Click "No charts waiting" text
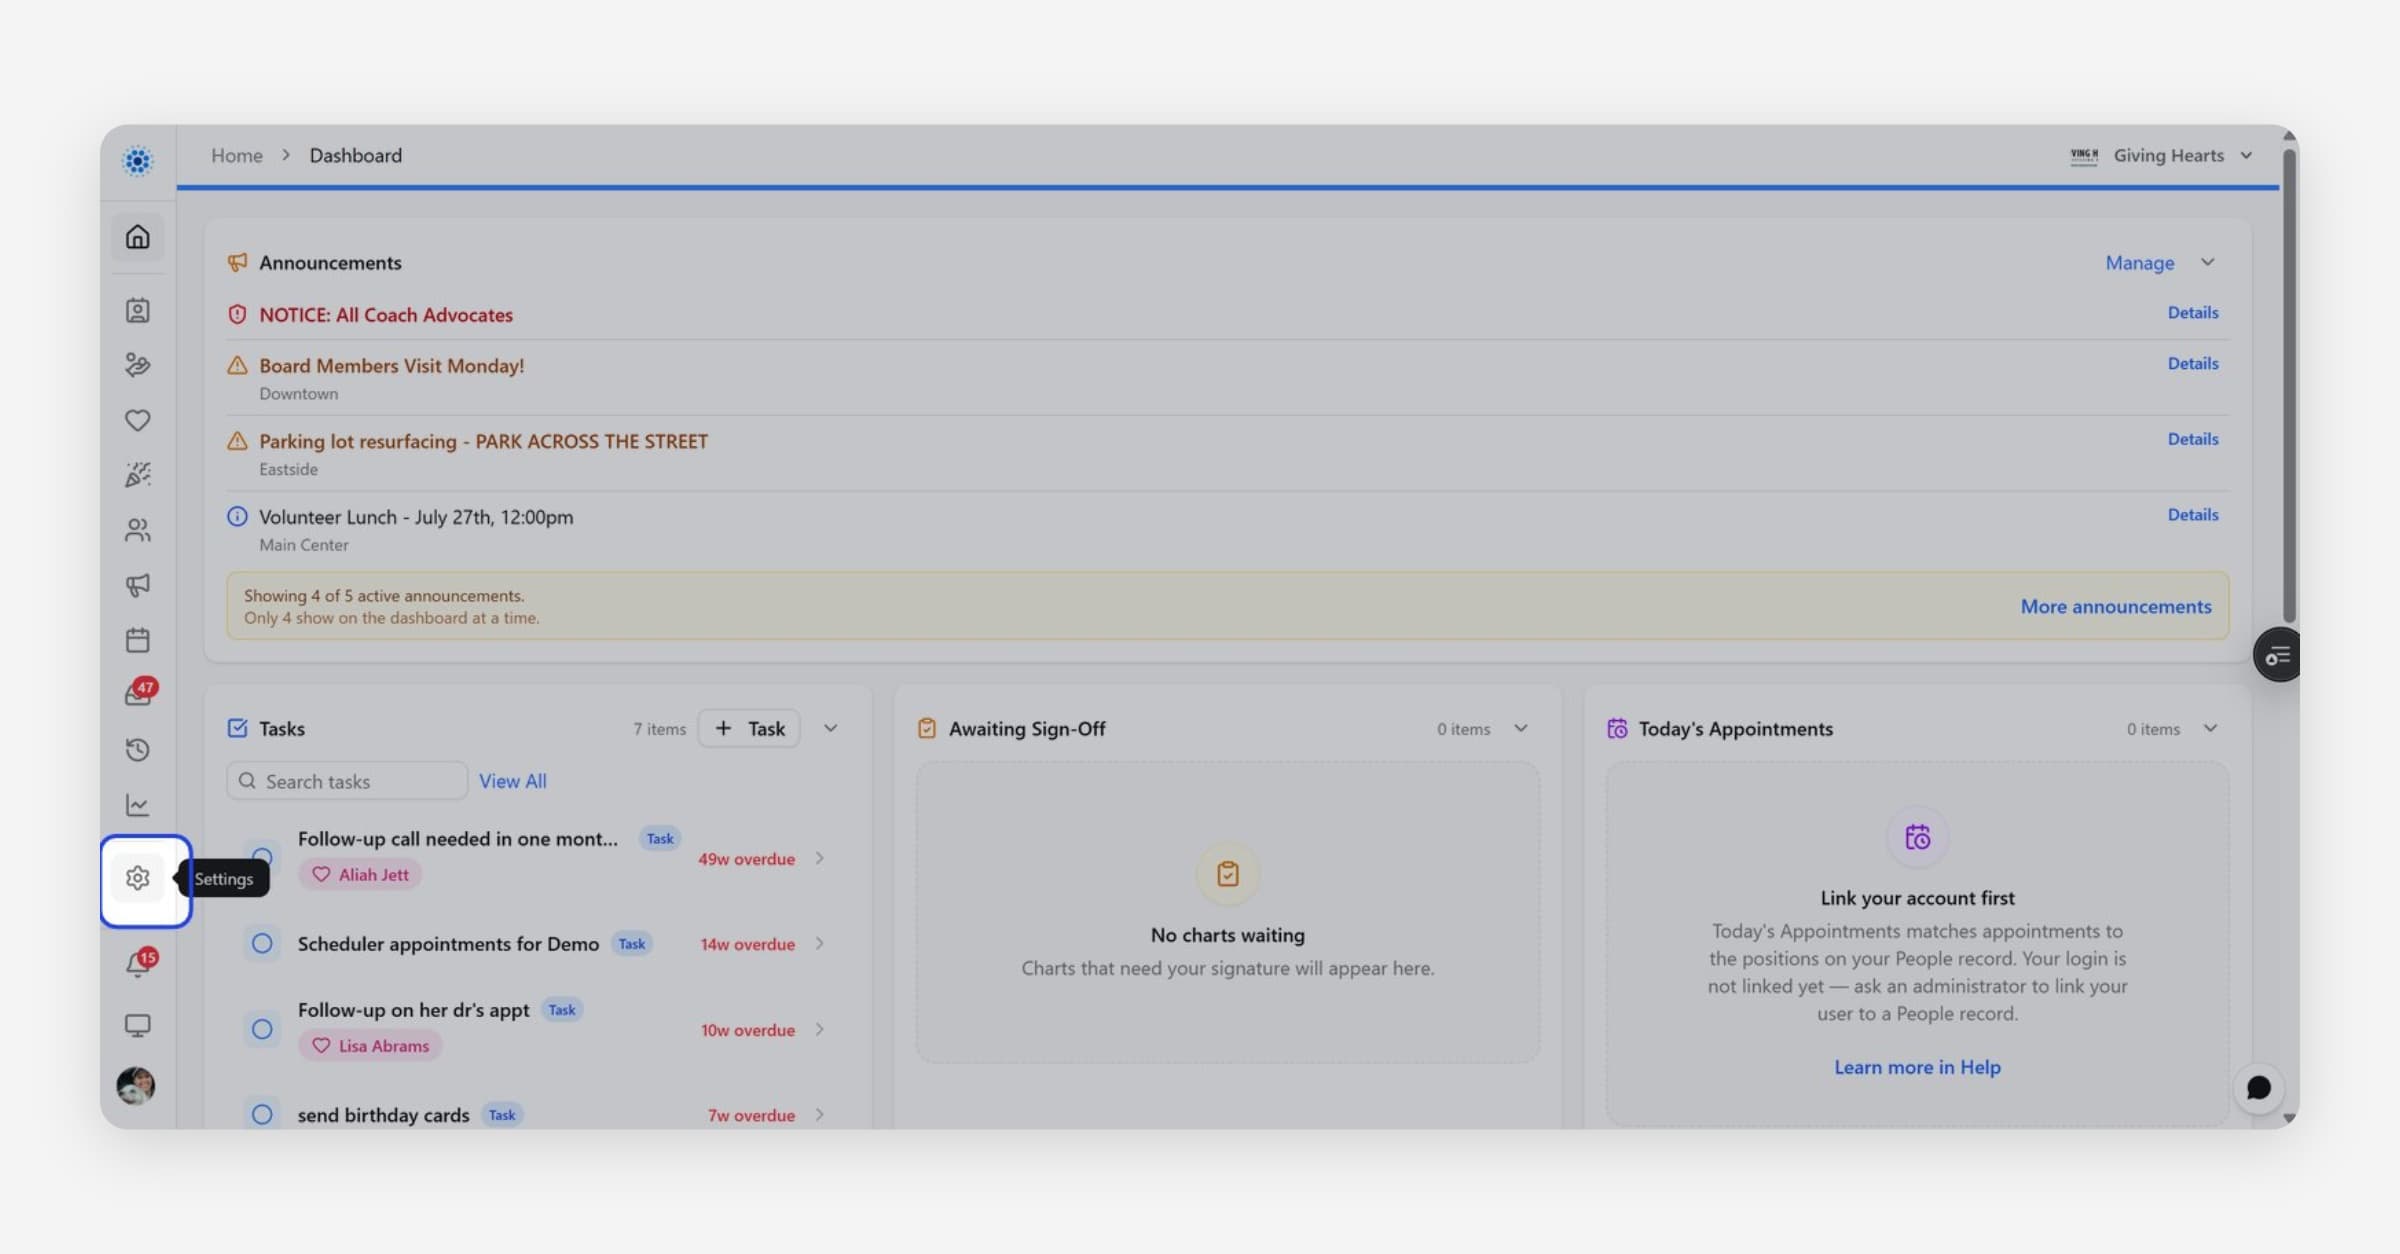The width and height of the screenshot is (2400, 1254). pyautogui.click(x=1227, y=935)
